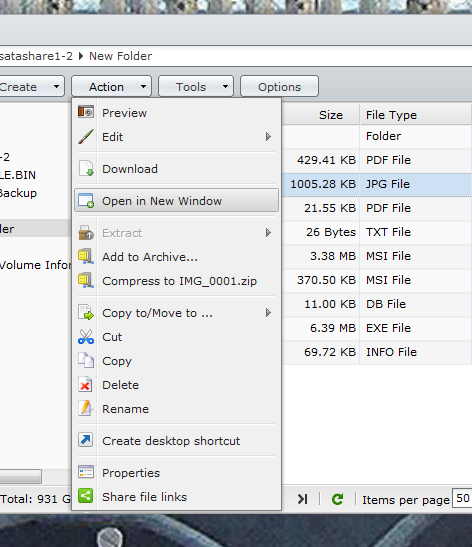Collapse the Action dropdown button
This screenshot has width=472, height=547.
pyautogui.click(x=112, y=86)
